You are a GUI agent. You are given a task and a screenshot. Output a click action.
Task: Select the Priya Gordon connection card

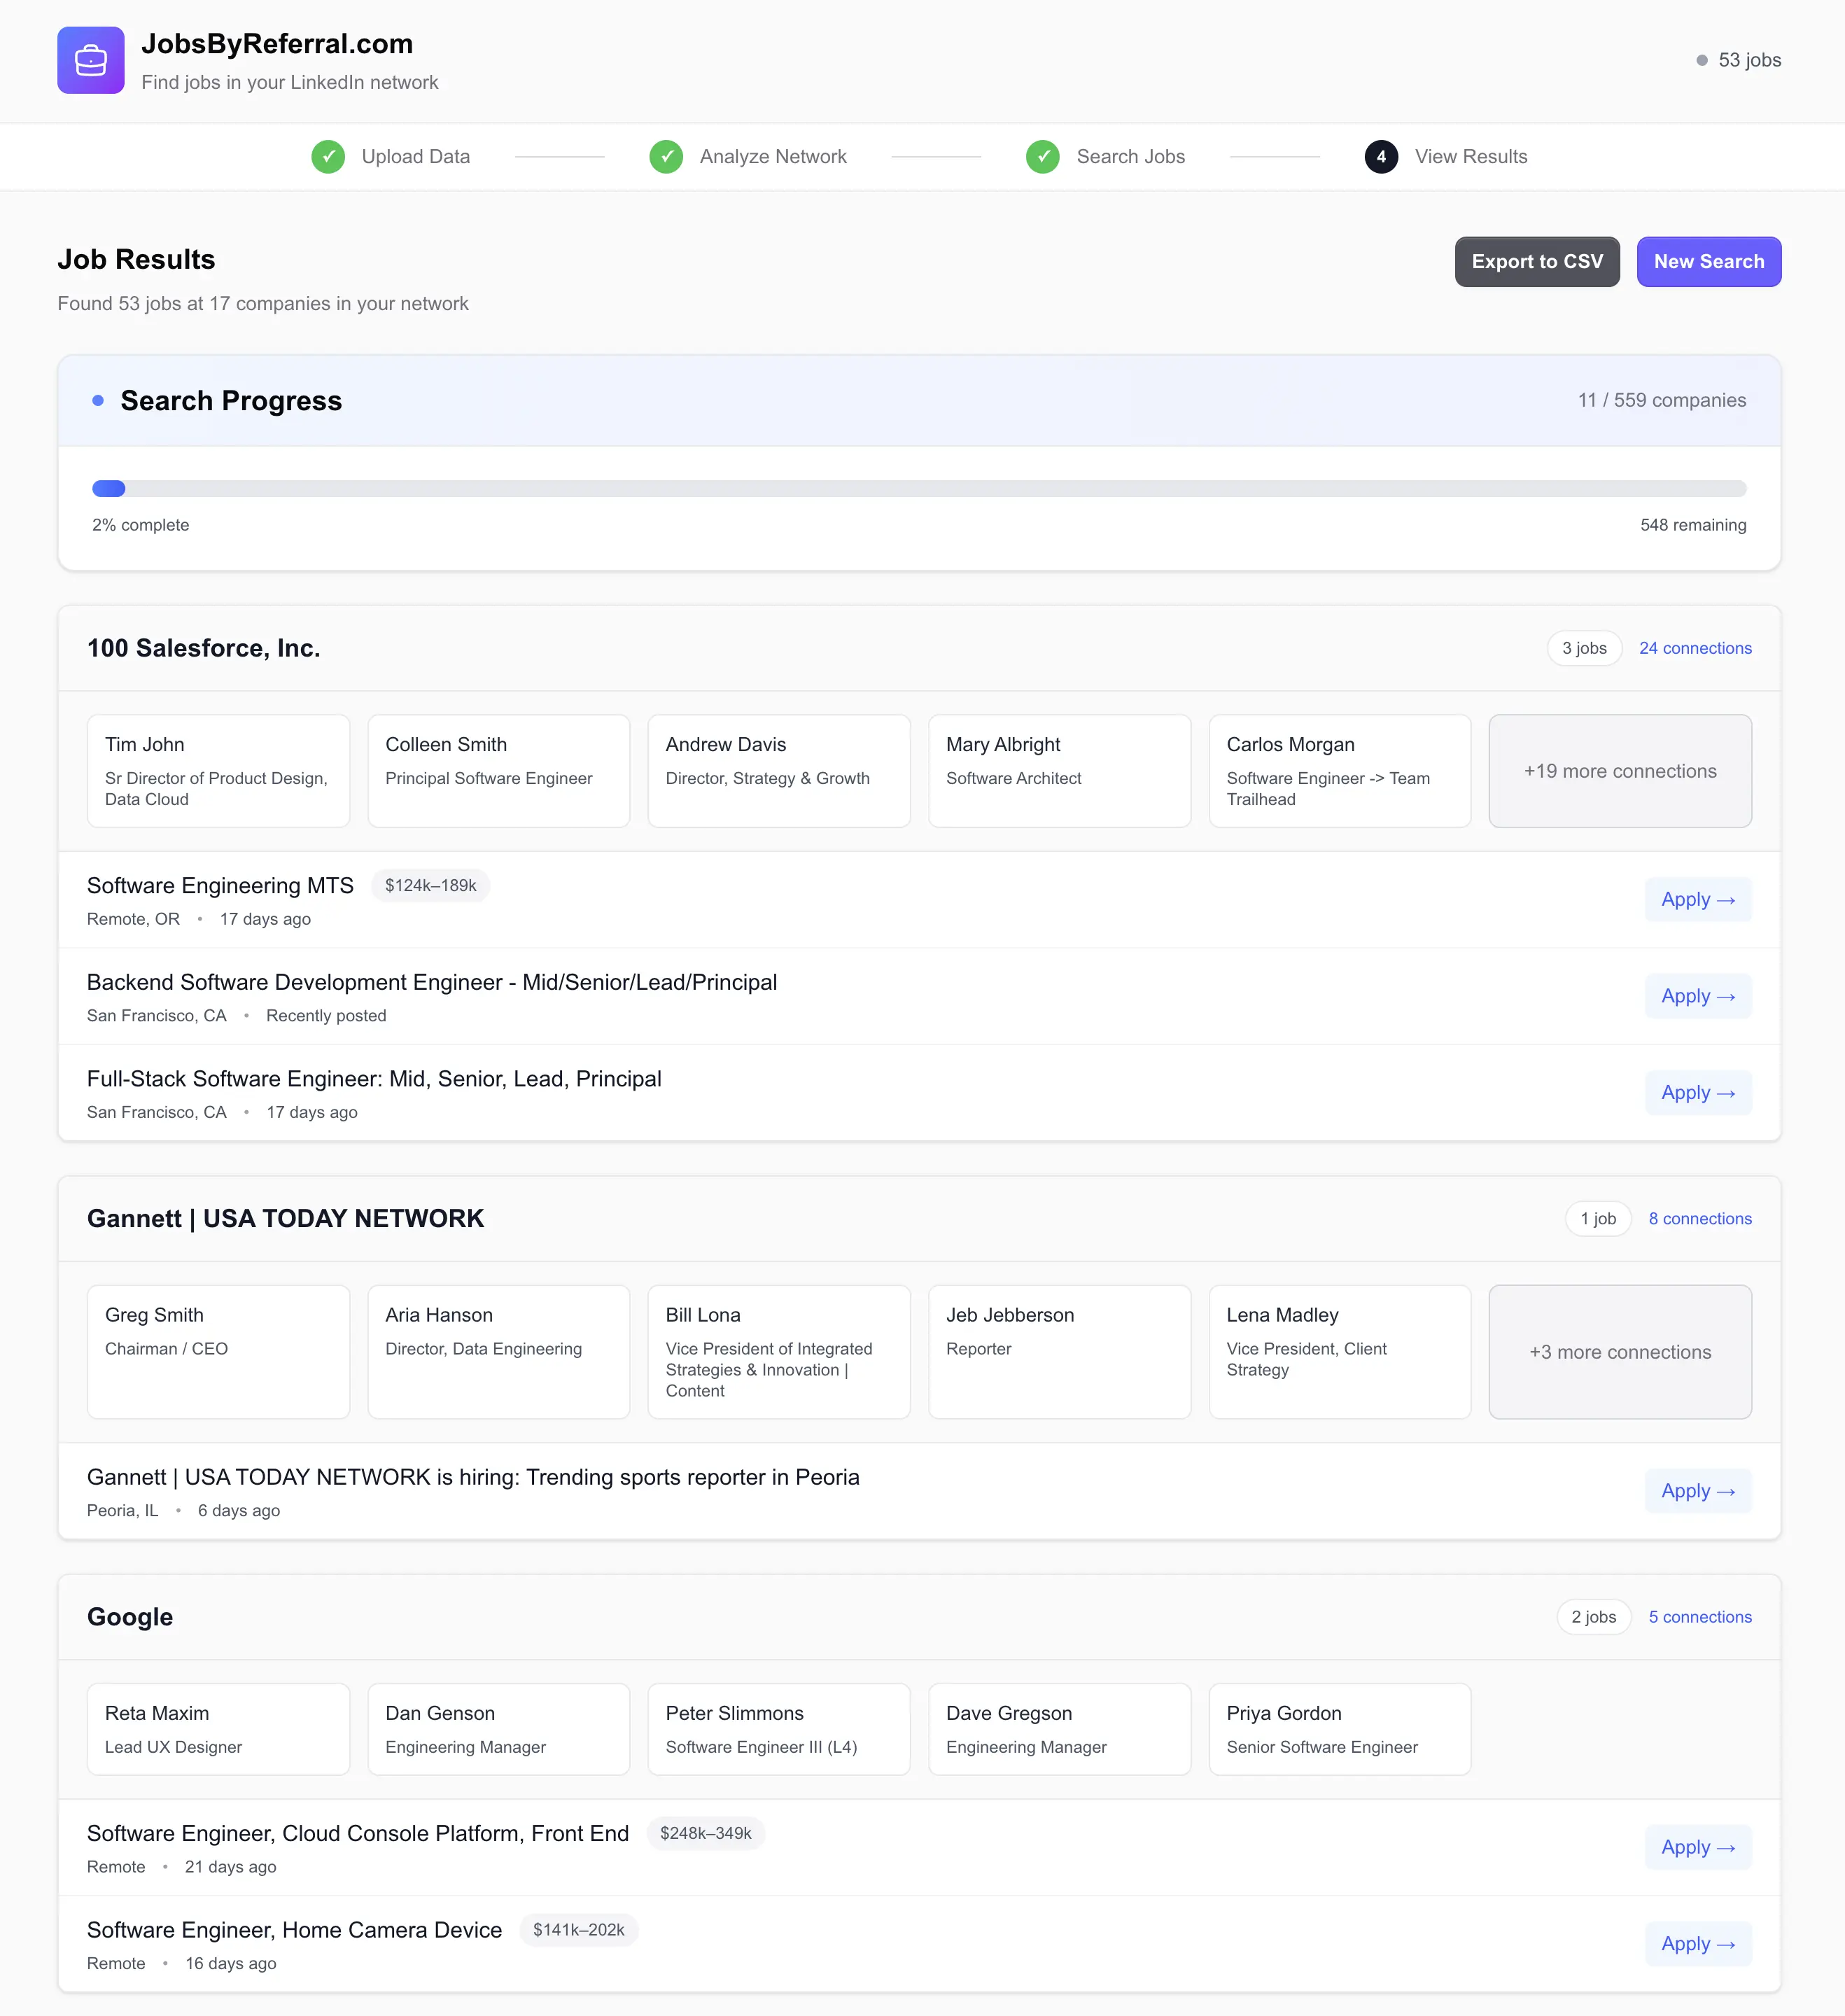pyautogui.click(x=1340, y=1729)
